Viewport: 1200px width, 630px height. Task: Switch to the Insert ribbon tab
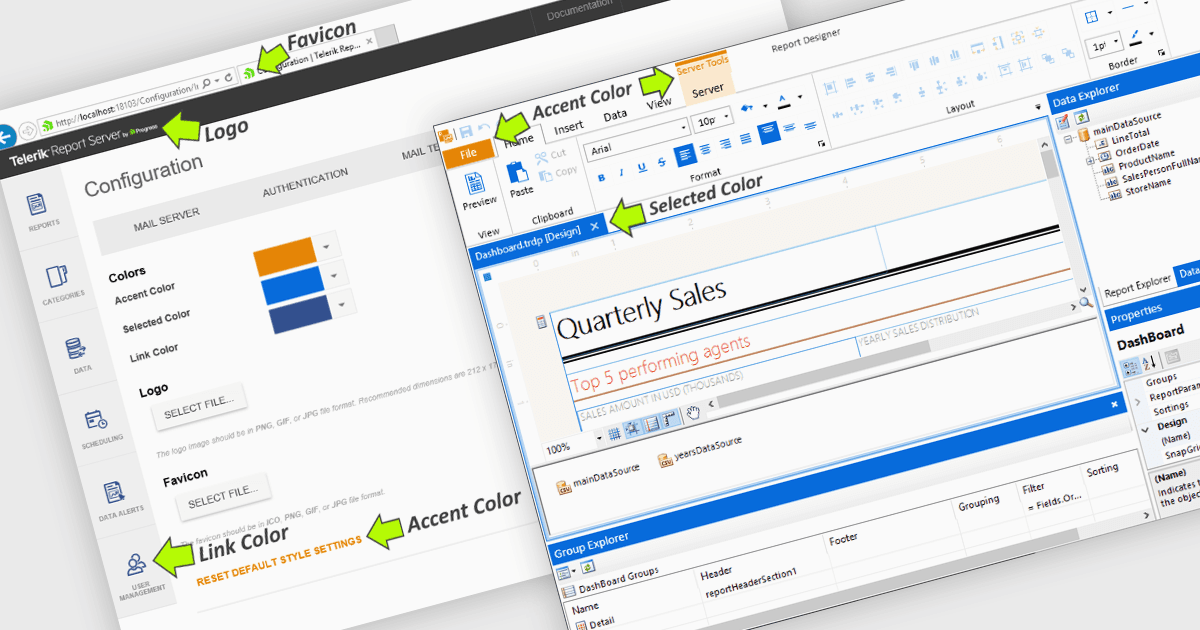569,128
